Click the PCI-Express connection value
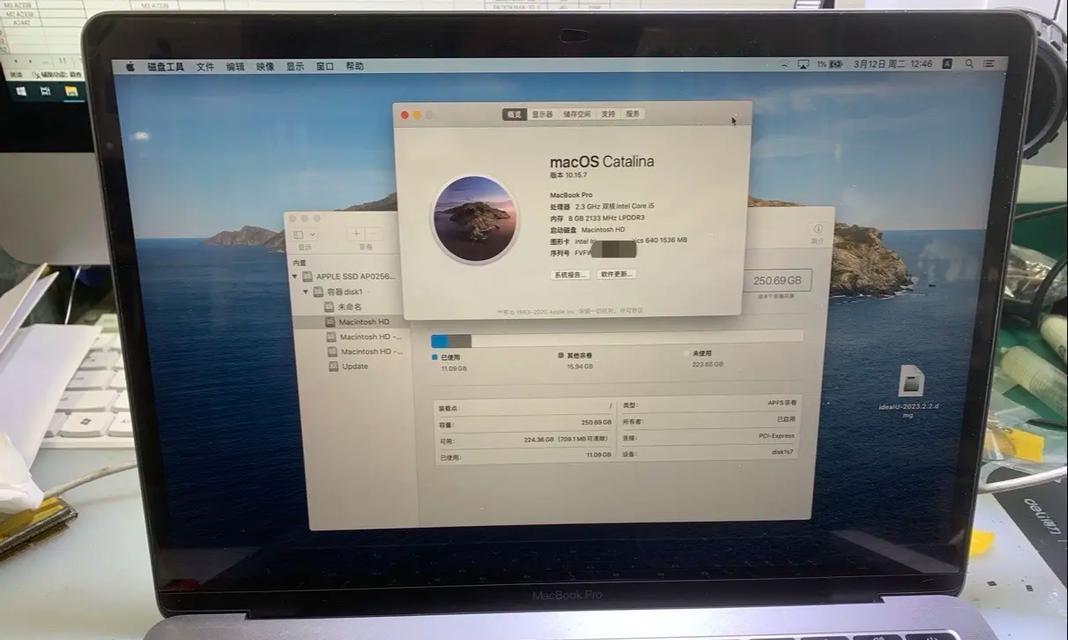1068x640 pixels. pos(776,436)
